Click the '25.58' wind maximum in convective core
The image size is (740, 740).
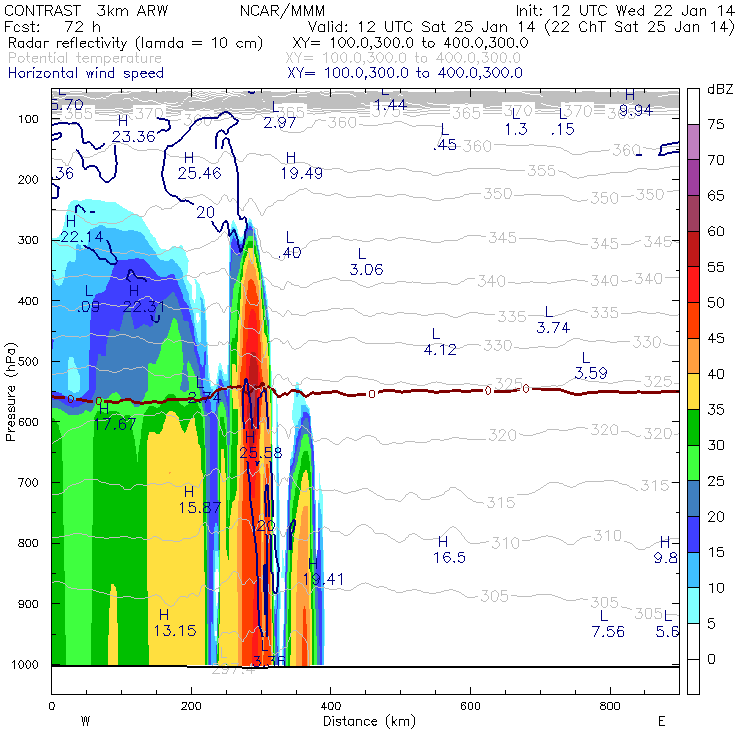coord(261,453)
